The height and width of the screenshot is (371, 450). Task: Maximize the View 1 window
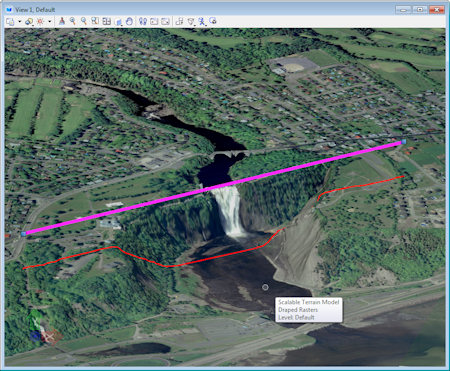[420, 10]
